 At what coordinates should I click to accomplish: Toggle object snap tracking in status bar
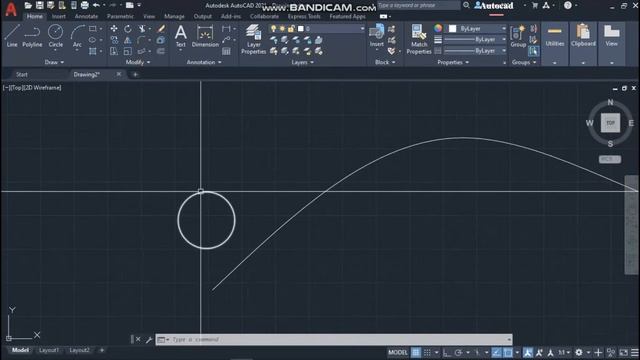click(496, 352)
